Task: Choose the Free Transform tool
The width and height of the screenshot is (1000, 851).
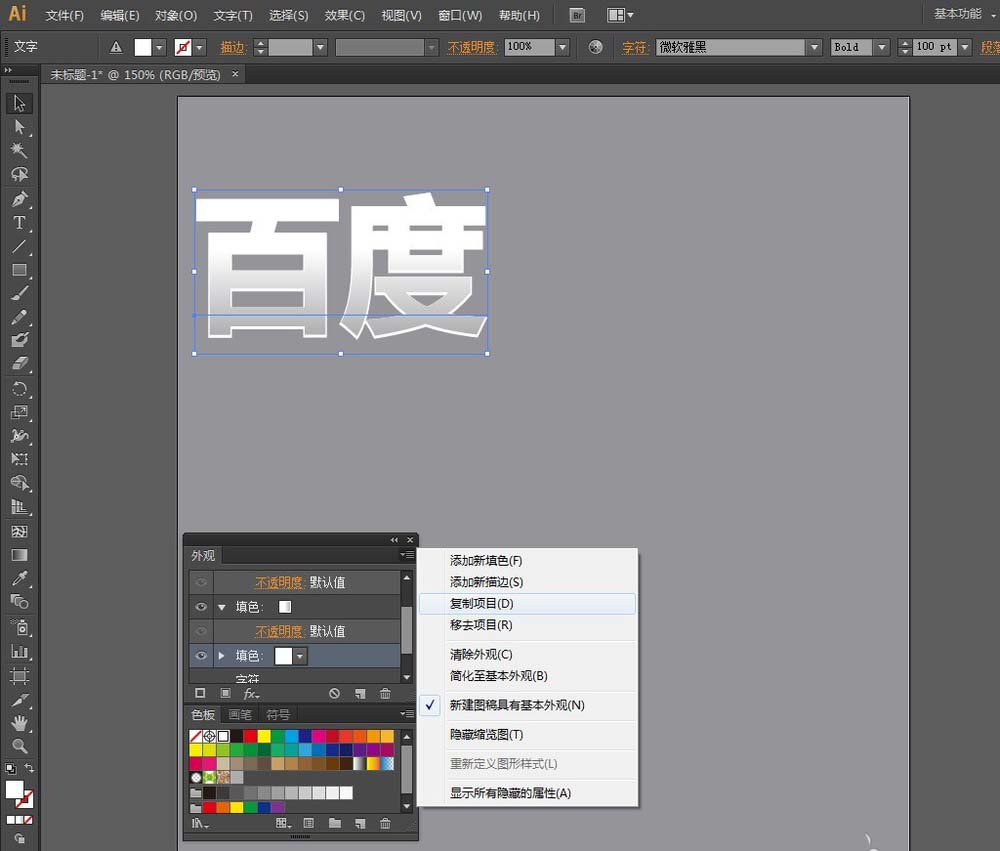Action: 19,459
